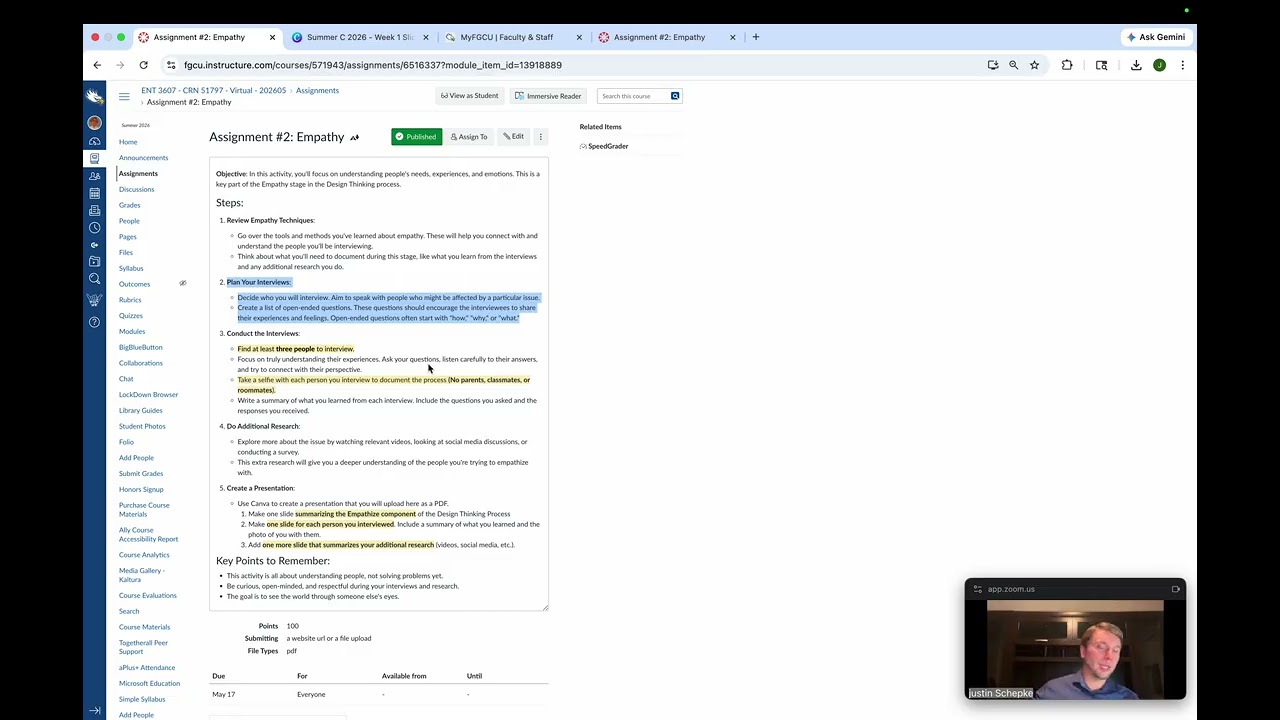Click the mastery paths icon beside assignment title
The width and height of the screenshot is (1280, 720).
pos(354,138)
